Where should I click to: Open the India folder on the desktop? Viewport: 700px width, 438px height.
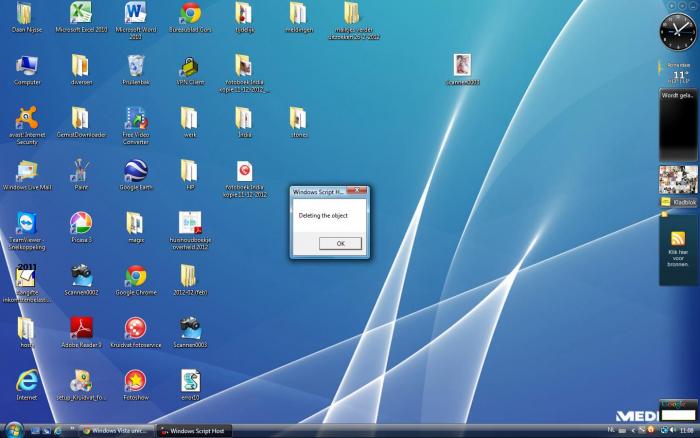click(x=244, y=118)
